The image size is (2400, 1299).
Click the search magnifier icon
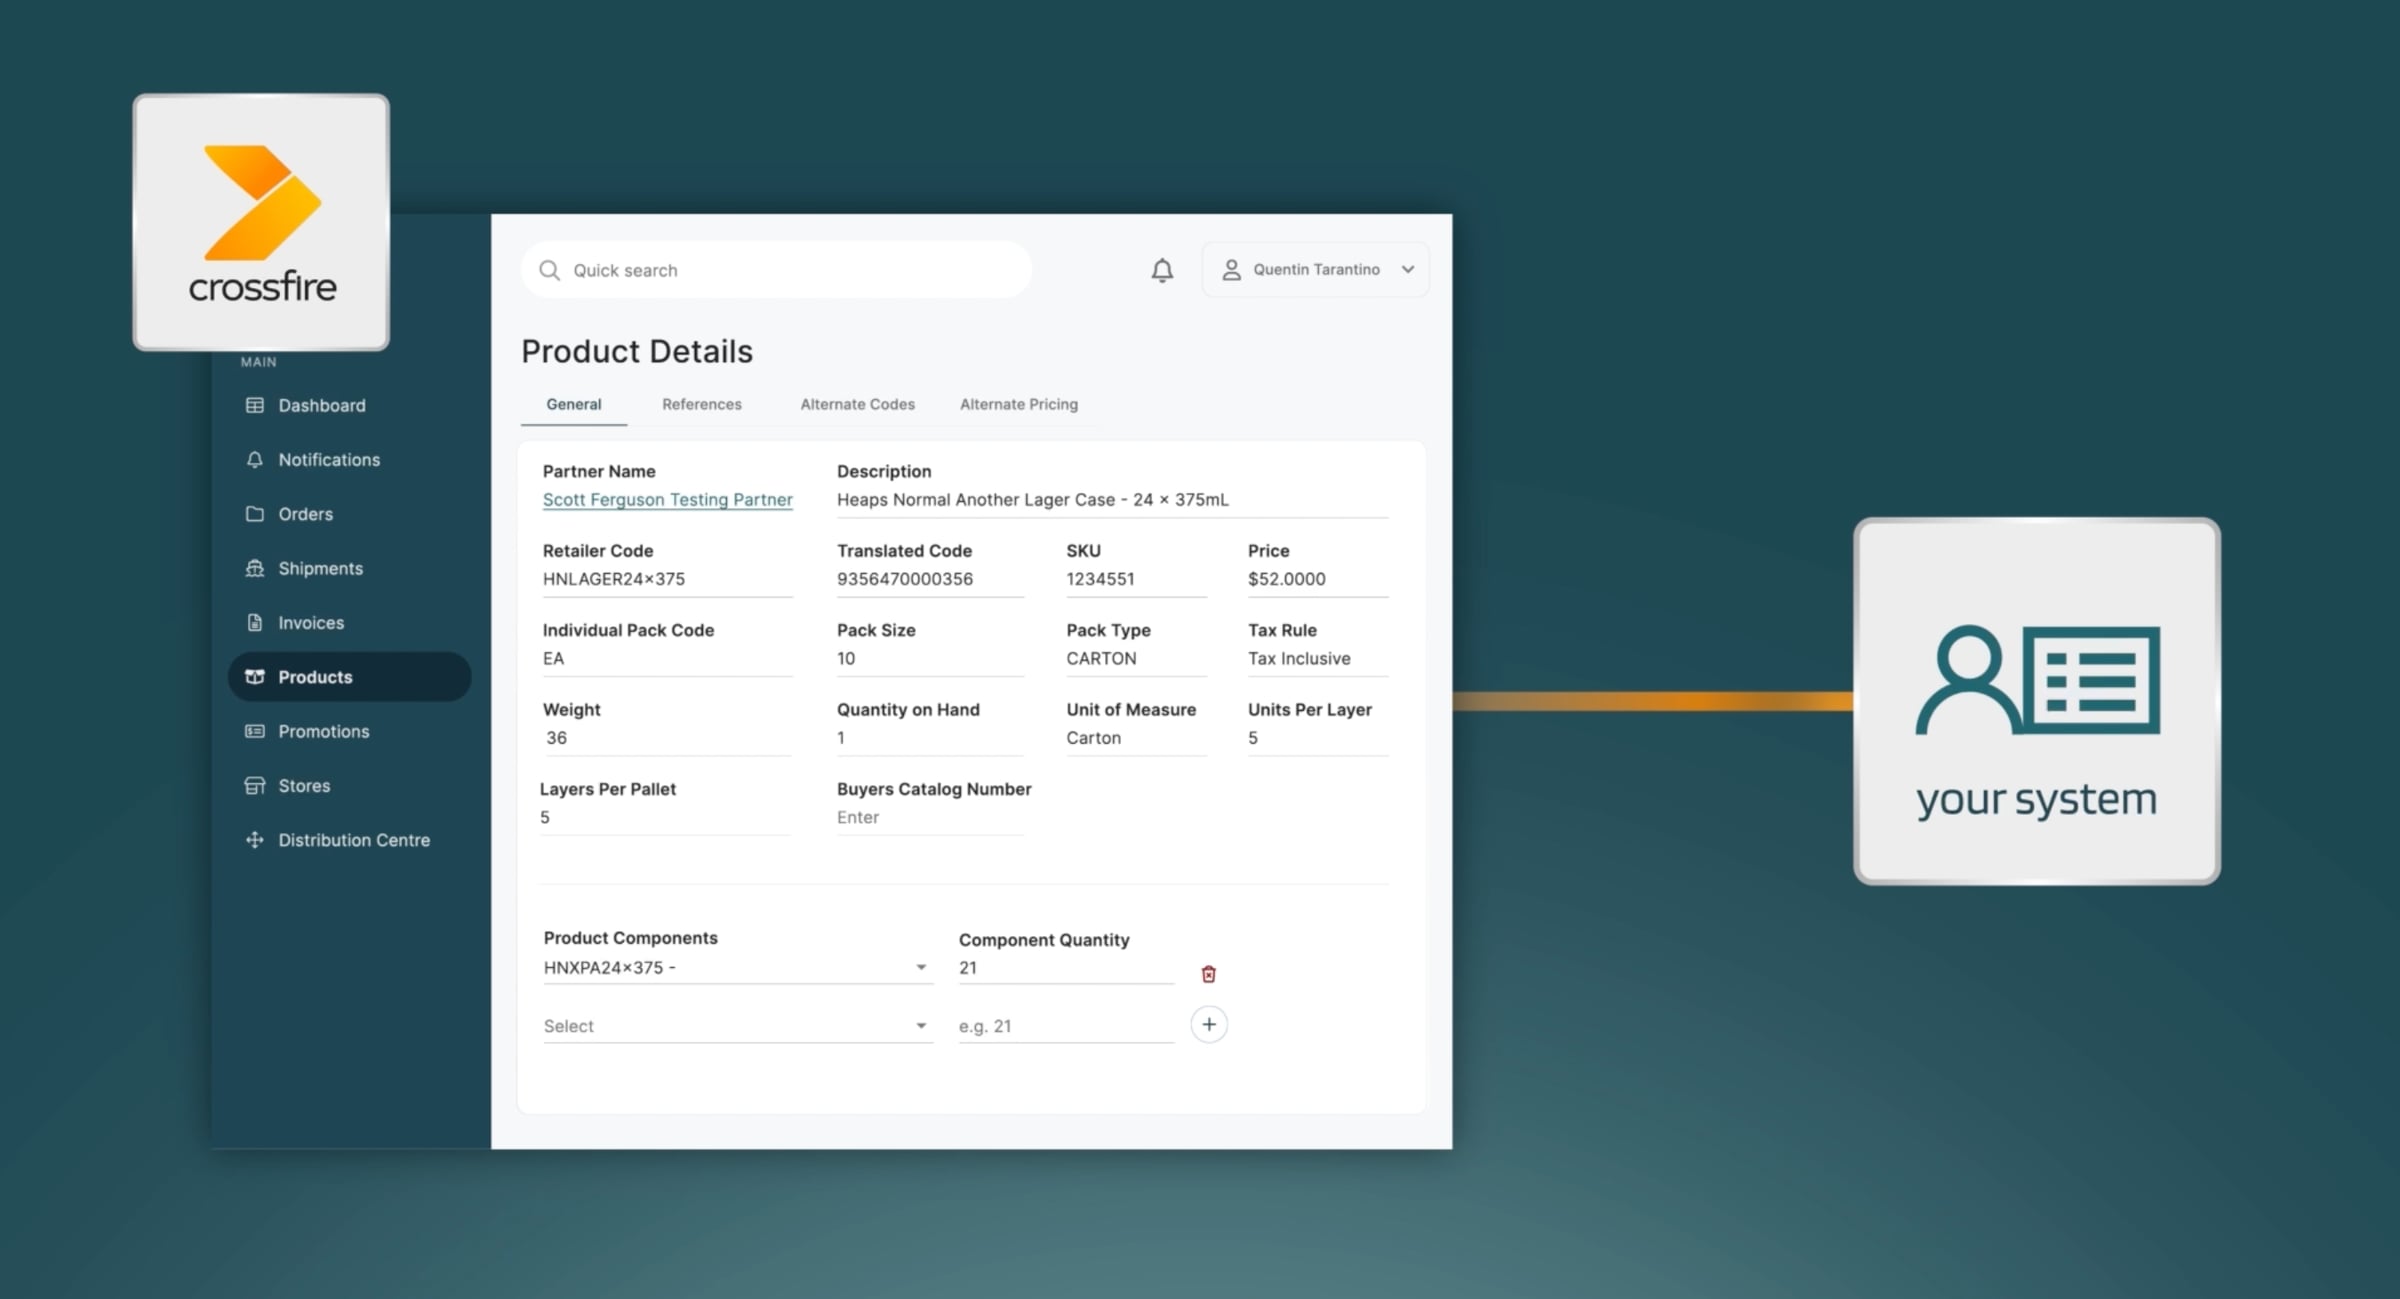click(x=549, y=270)
